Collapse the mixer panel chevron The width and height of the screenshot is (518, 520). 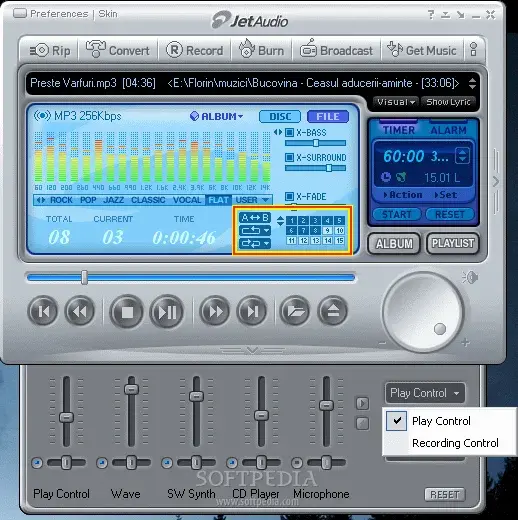[x=252, y=350]
